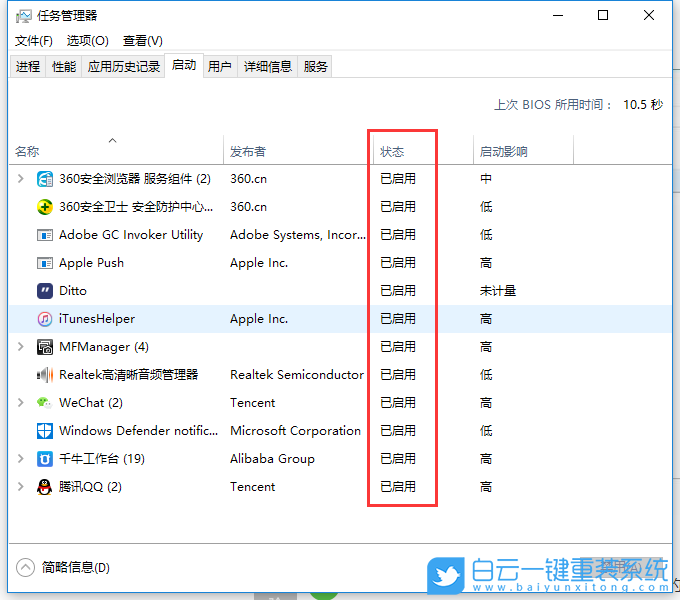Switch to the 应用历史记录 tab
The image size is (680, 600).
(124, 66)
